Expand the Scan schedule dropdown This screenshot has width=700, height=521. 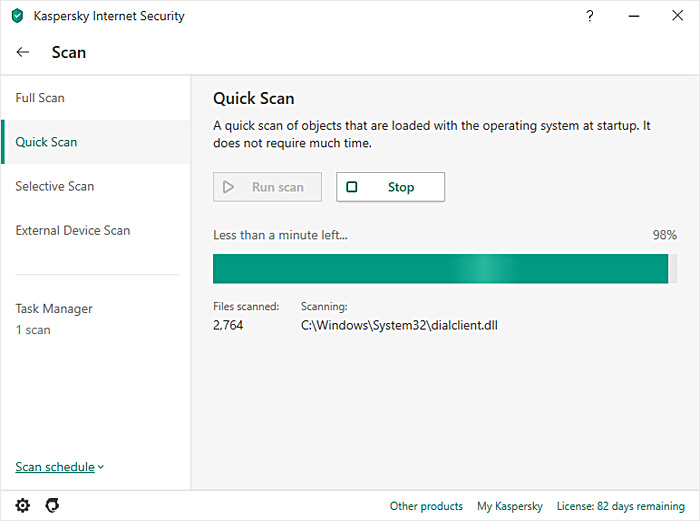coord(60,467)
